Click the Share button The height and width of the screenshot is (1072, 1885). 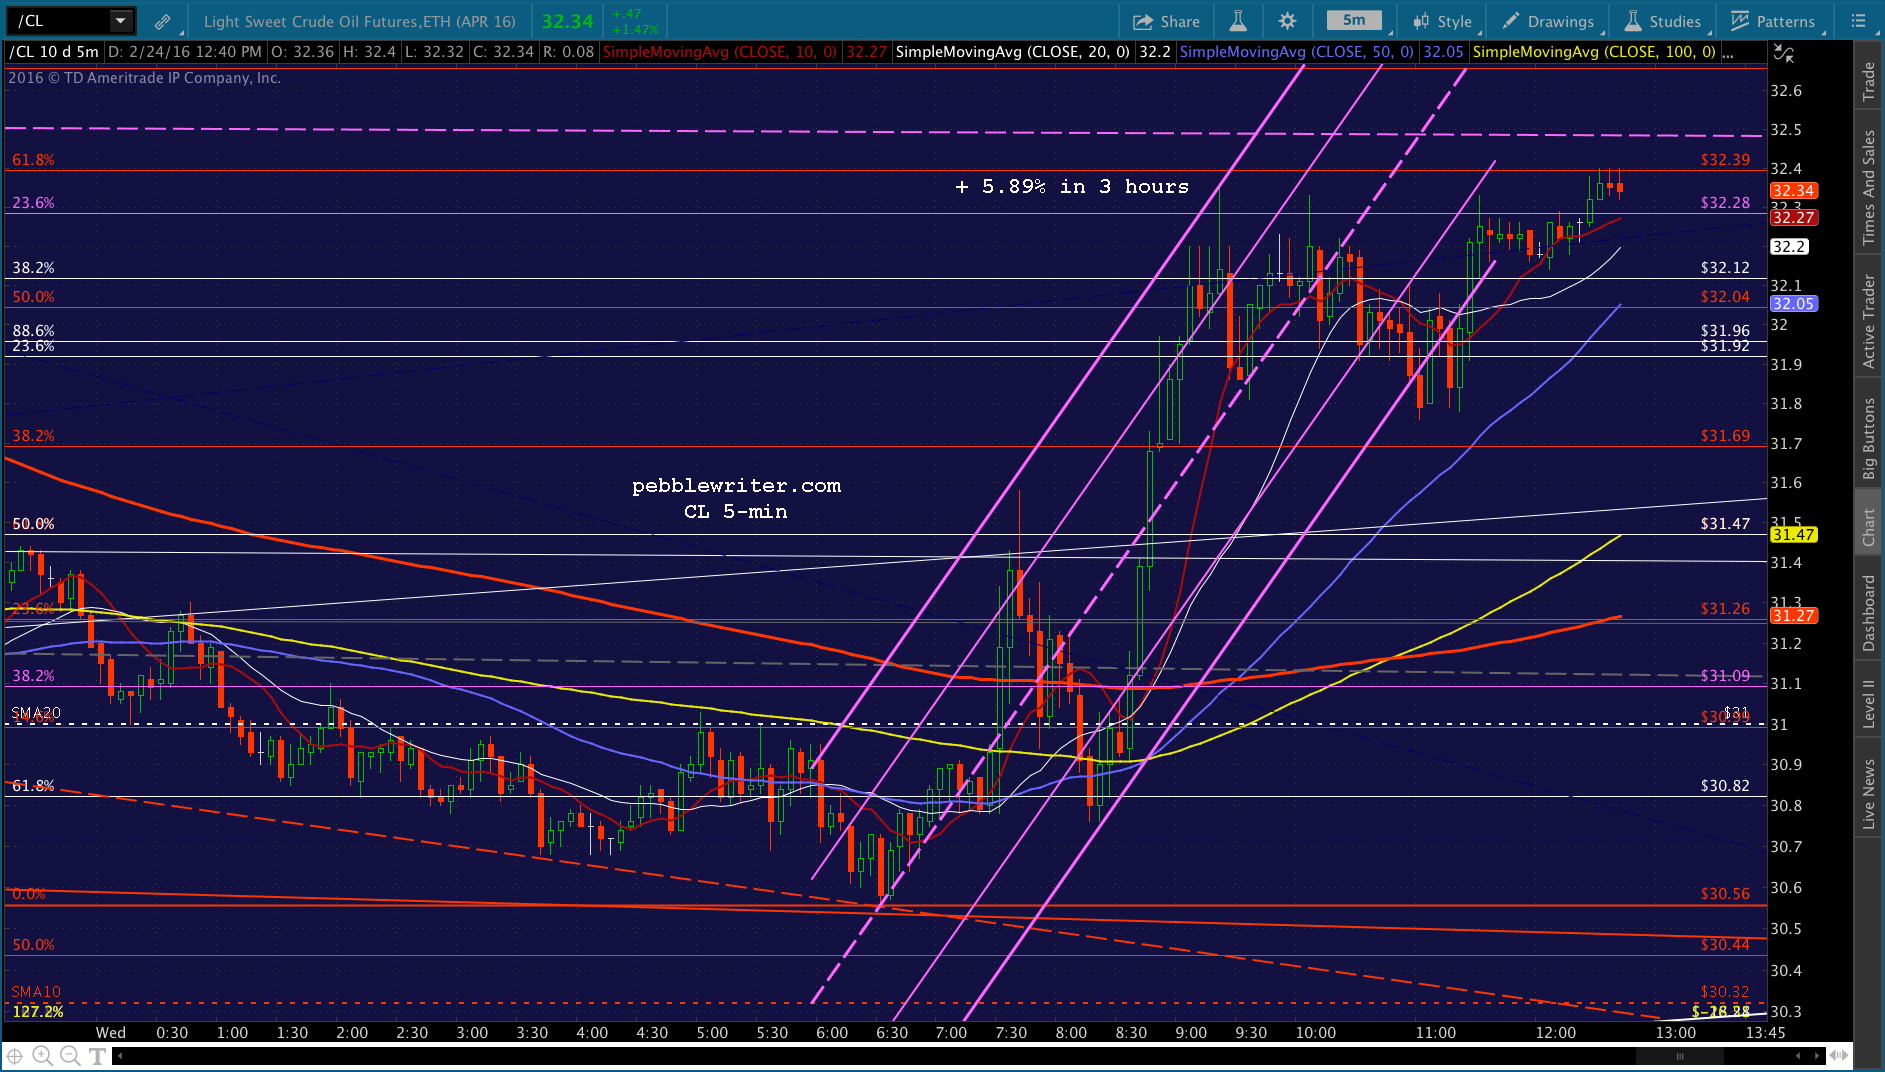[1166, 21]
